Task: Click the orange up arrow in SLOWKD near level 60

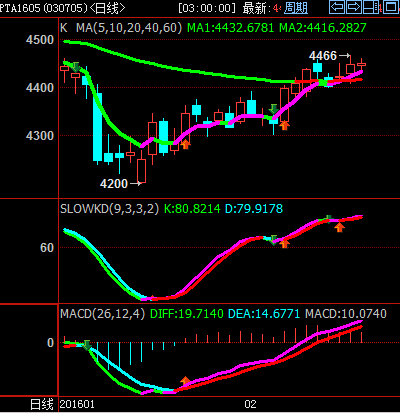Action: pyautogui.click(x=284, y=244)
